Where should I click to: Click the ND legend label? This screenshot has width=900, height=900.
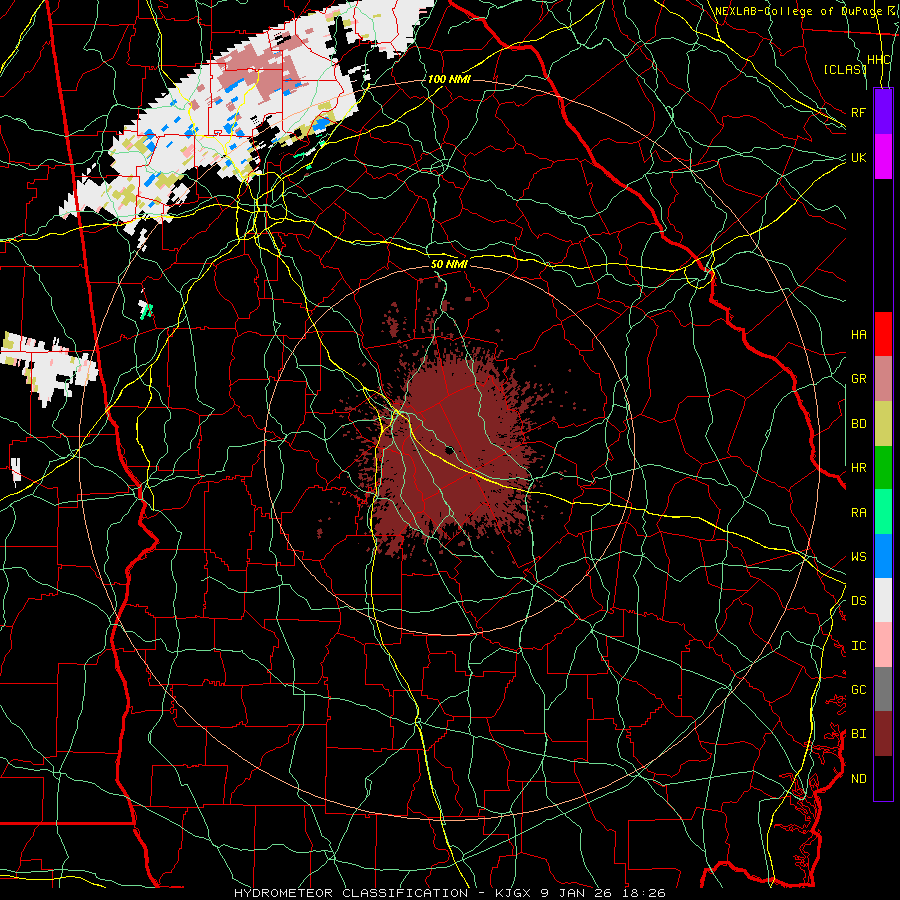(858, 779)
